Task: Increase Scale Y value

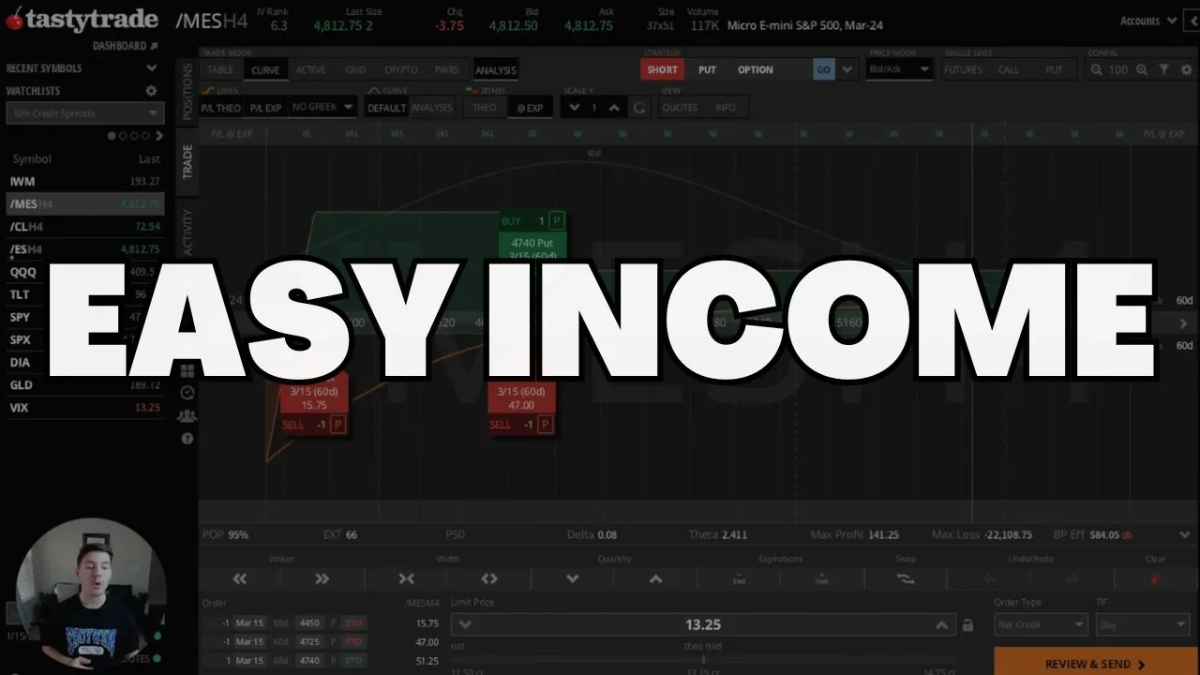Action: click(x=614, y=107)
